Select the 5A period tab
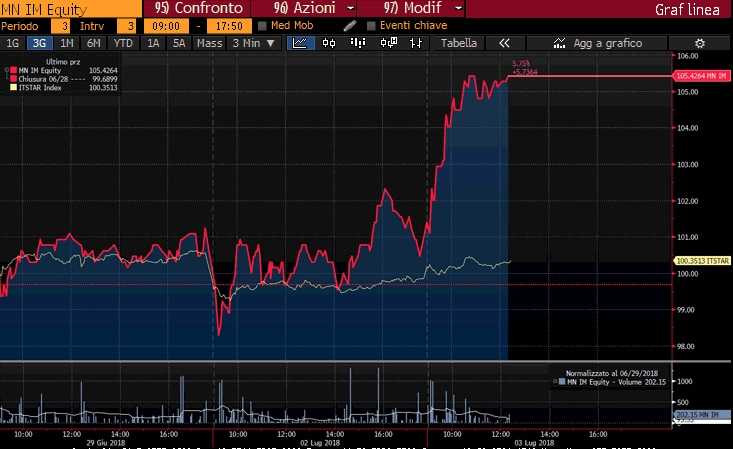Viewport: 733px width, 449px height. 179,43
